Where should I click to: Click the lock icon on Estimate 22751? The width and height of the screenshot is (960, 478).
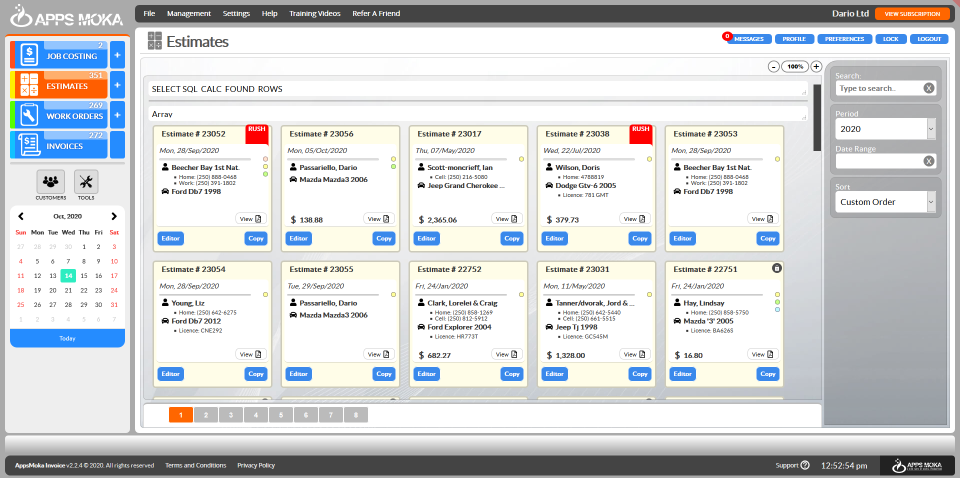(776, 268)
